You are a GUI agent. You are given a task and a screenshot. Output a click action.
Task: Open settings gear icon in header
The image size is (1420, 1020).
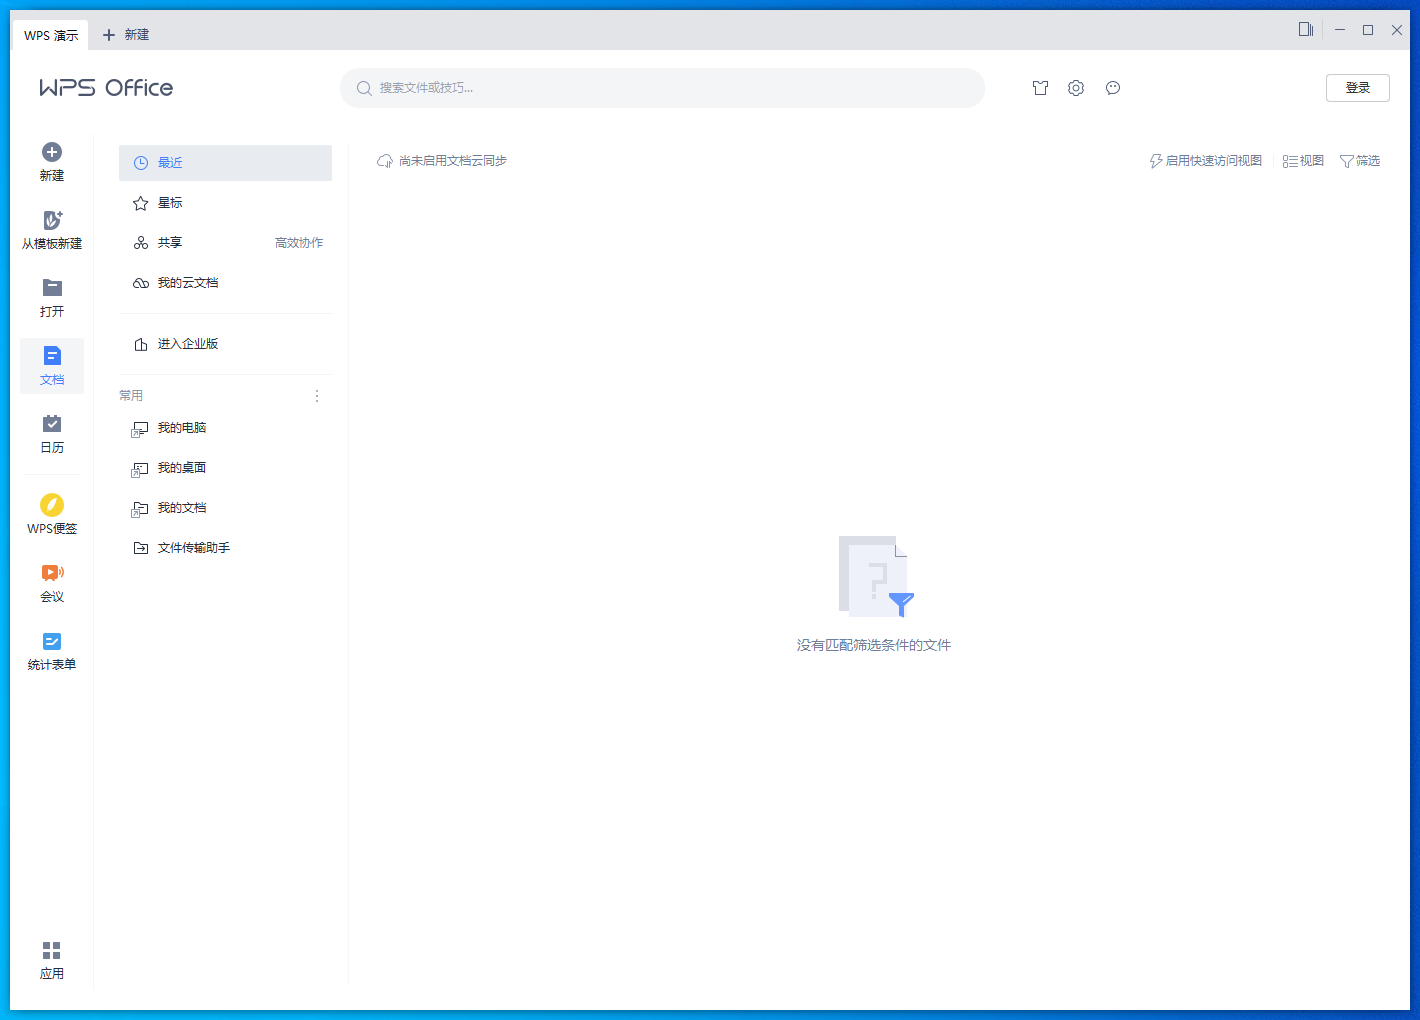[1076, 88]
